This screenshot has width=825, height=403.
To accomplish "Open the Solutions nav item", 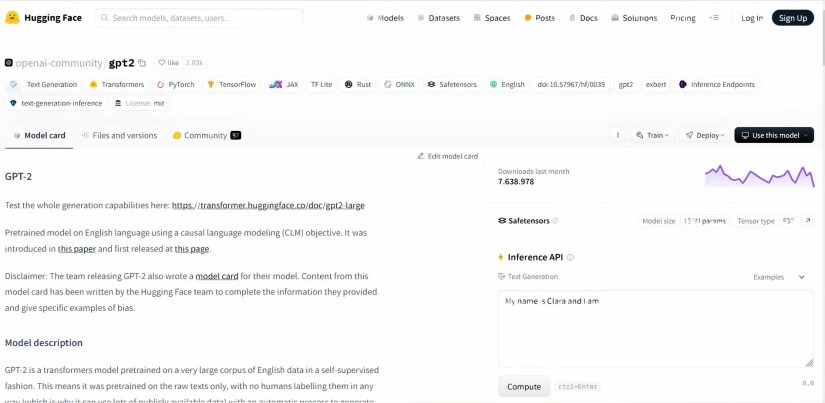I will pyautogui.click(x=634, y=18).
